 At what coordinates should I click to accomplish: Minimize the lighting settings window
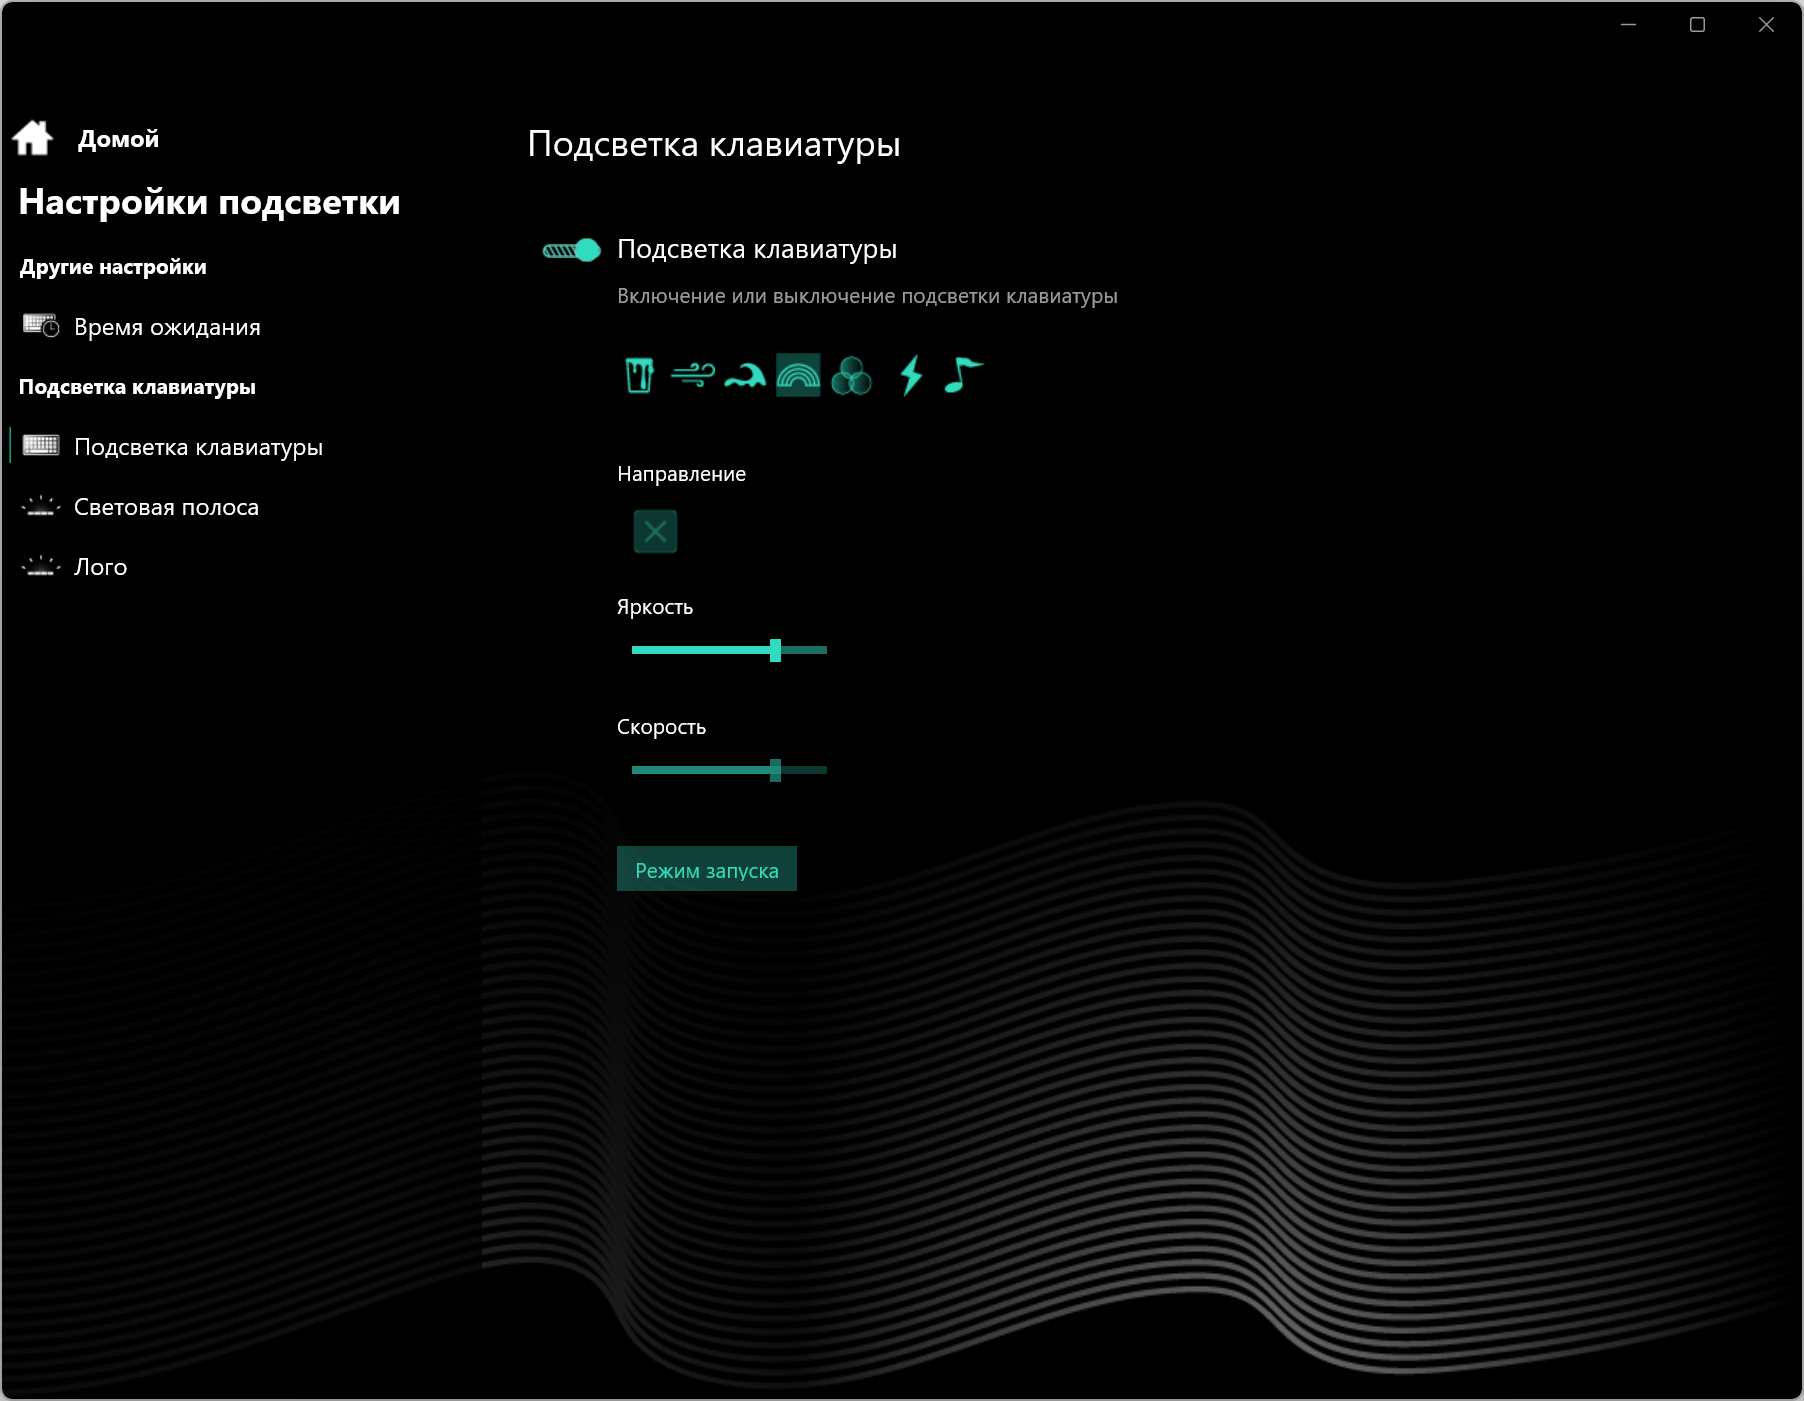coord(1629,25)
